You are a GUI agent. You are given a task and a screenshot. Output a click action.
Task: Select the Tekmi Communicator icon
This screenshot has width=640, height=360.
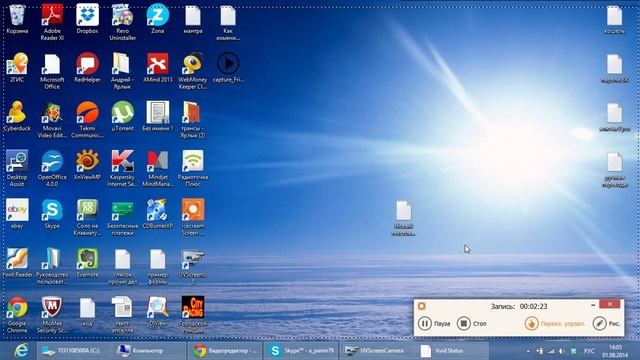[x=87, y=120]
